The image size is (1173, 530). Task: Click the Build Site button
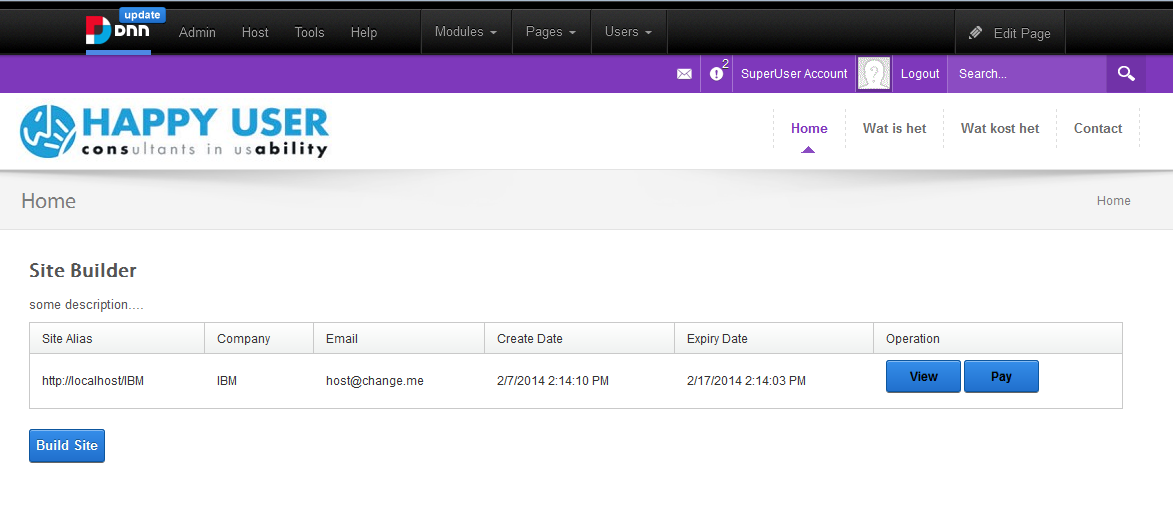tap(67, 446)
